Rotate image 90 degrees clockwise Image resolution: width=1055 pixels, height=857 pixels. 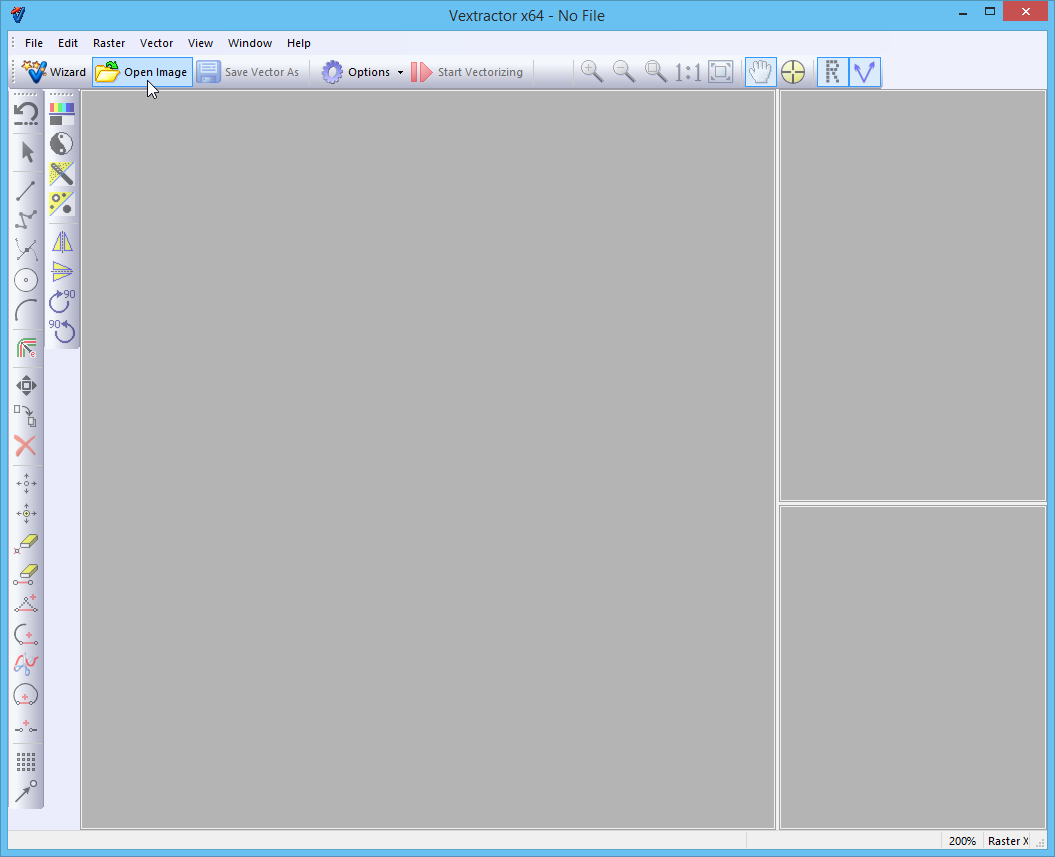(62, 300)
